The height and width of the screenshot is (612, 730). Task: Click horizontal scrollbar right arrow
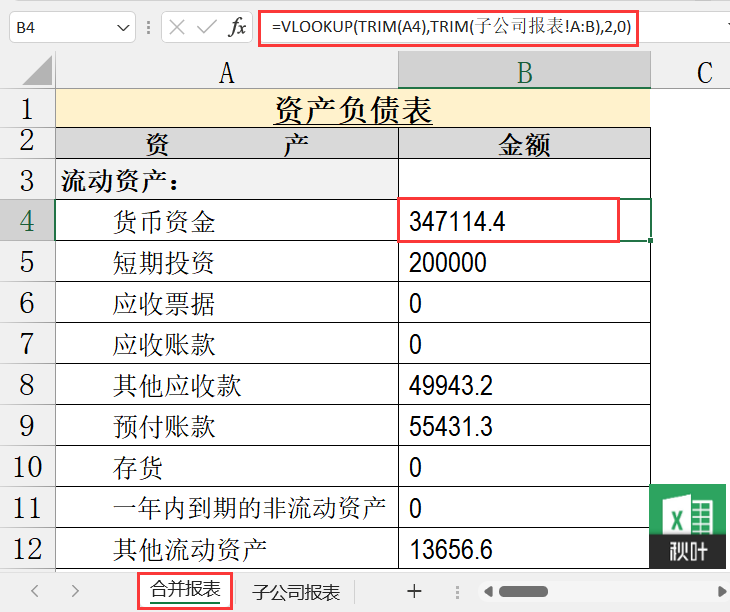pyautogui.click(x=722, y=592)
